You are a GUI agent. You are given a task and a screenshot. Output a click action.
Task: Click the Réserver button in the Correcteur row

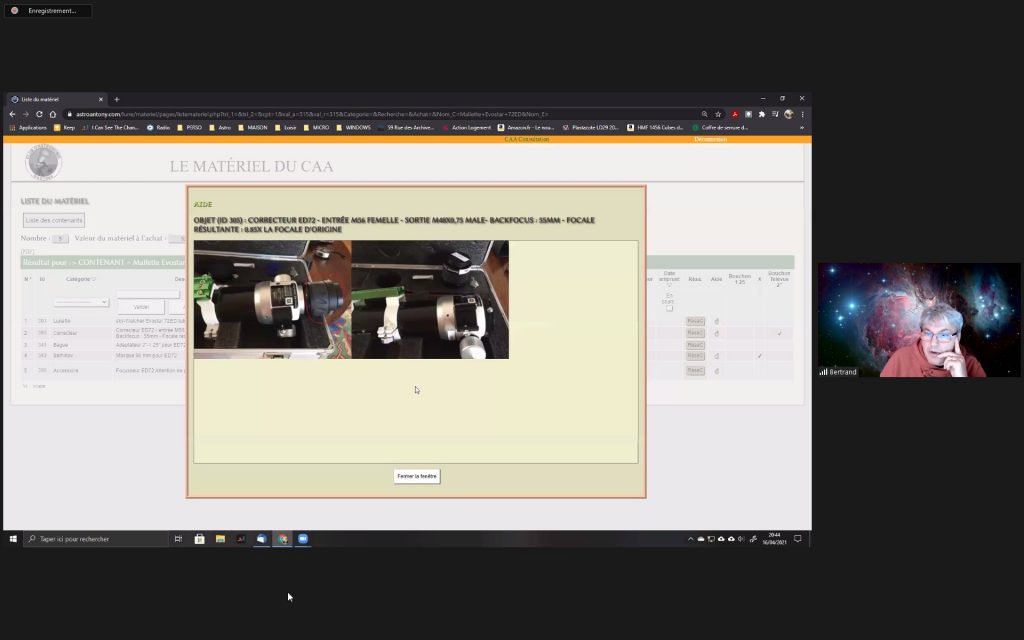tap(695, 333)
